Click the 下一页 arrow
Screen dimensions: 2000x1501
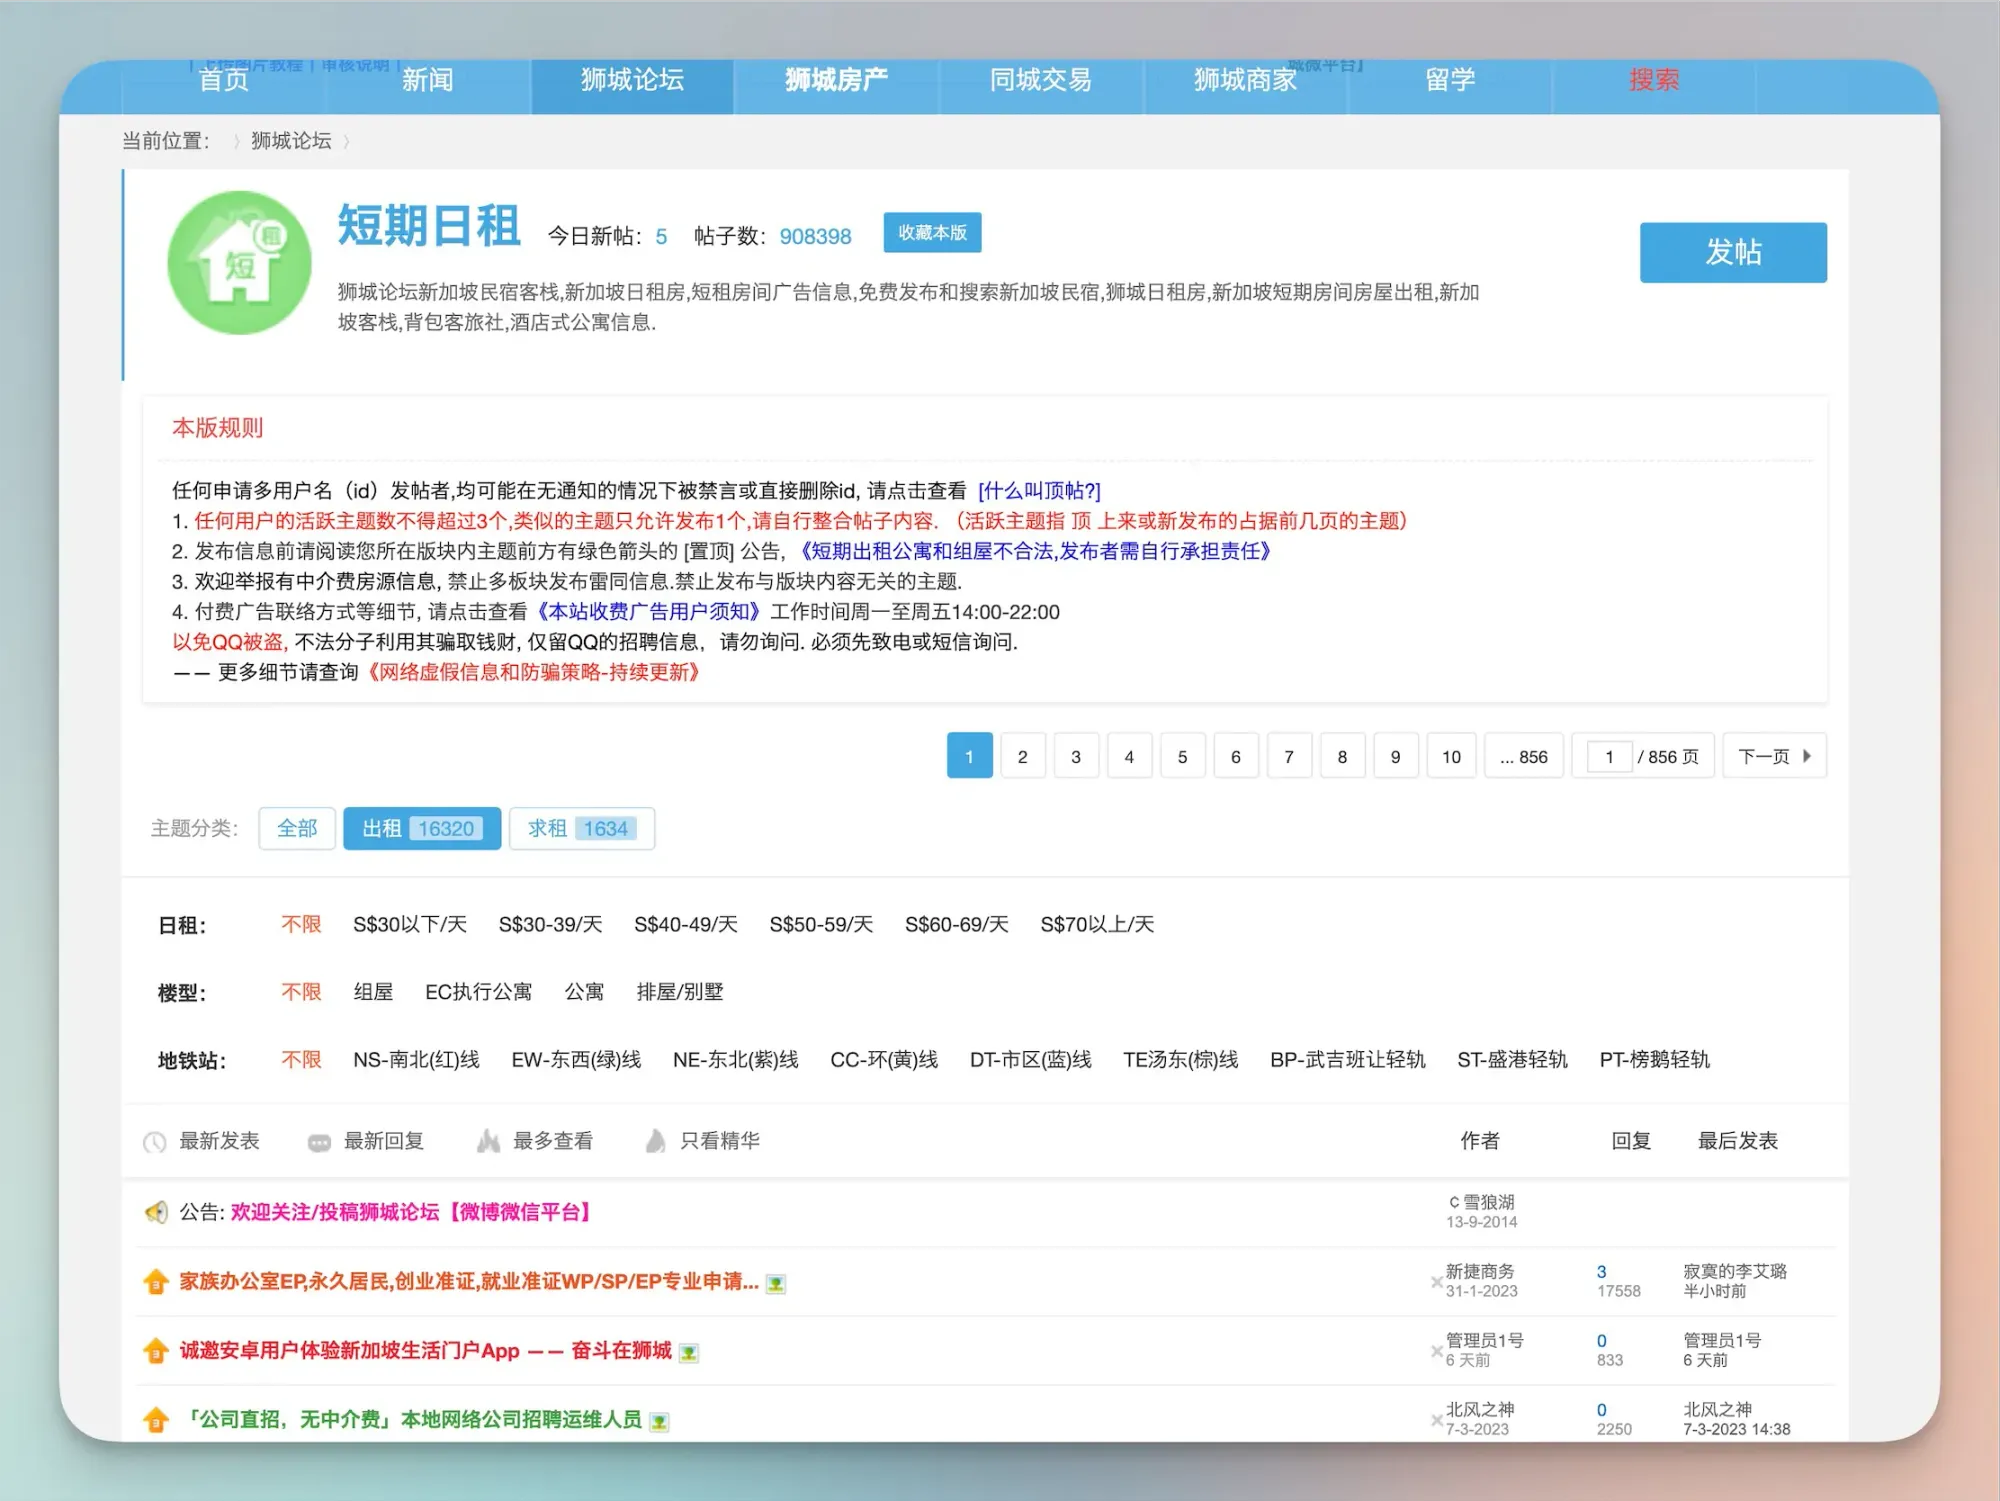point(1807,756)
